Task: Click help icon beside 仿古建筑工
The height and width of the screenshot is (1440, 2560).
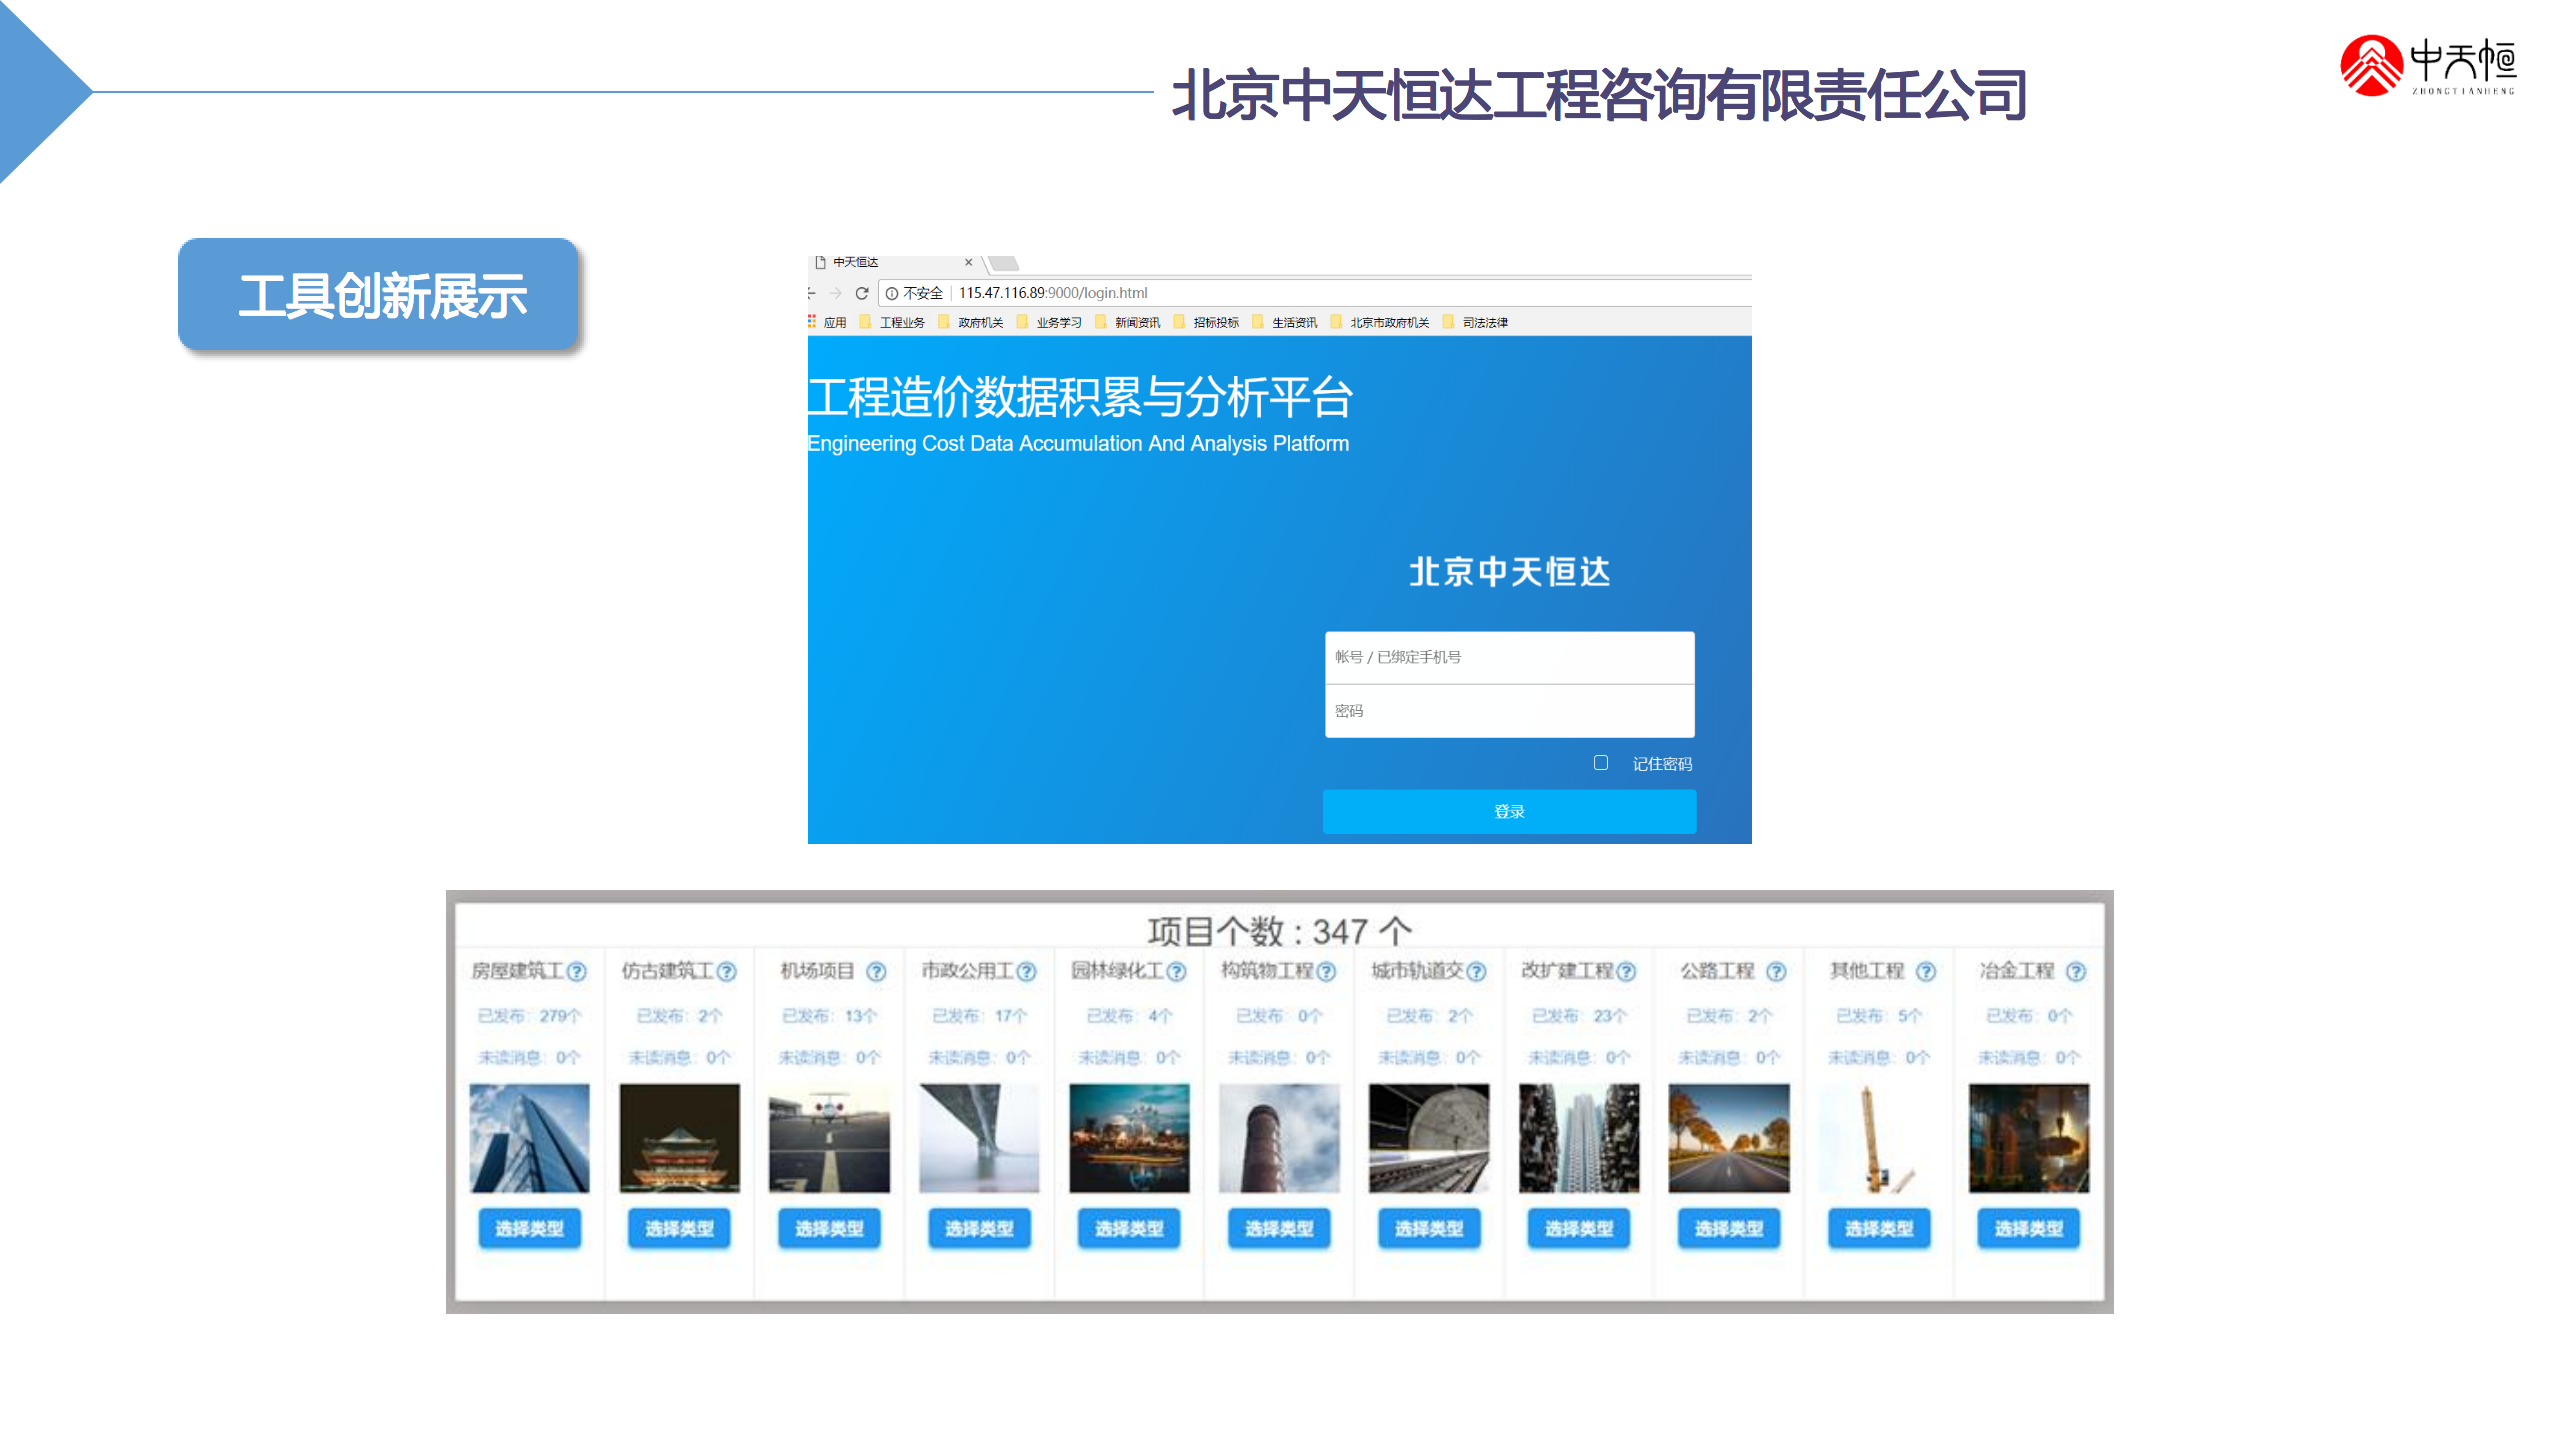Action: 727,971
